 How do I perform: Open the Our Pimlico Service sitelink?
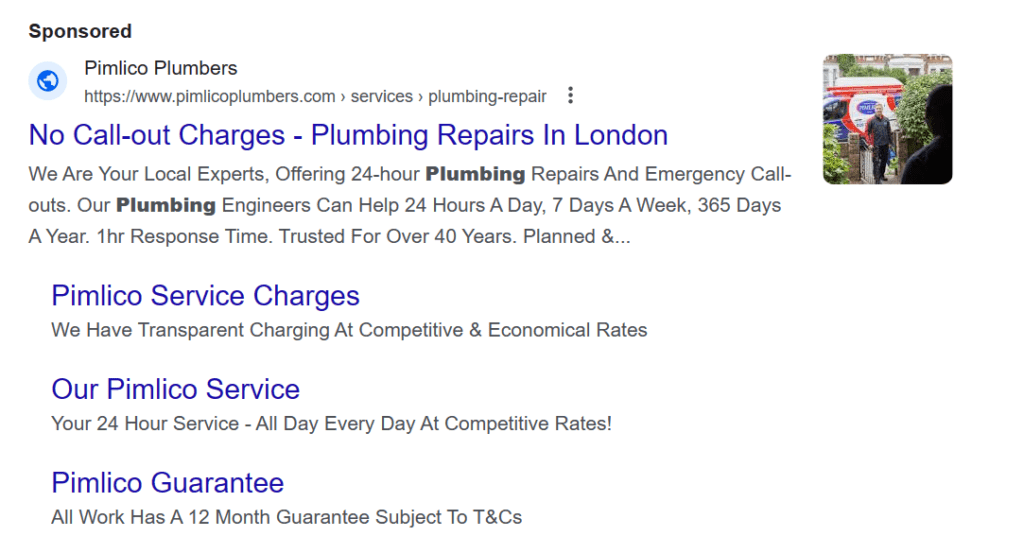click(x=176, y=389)
